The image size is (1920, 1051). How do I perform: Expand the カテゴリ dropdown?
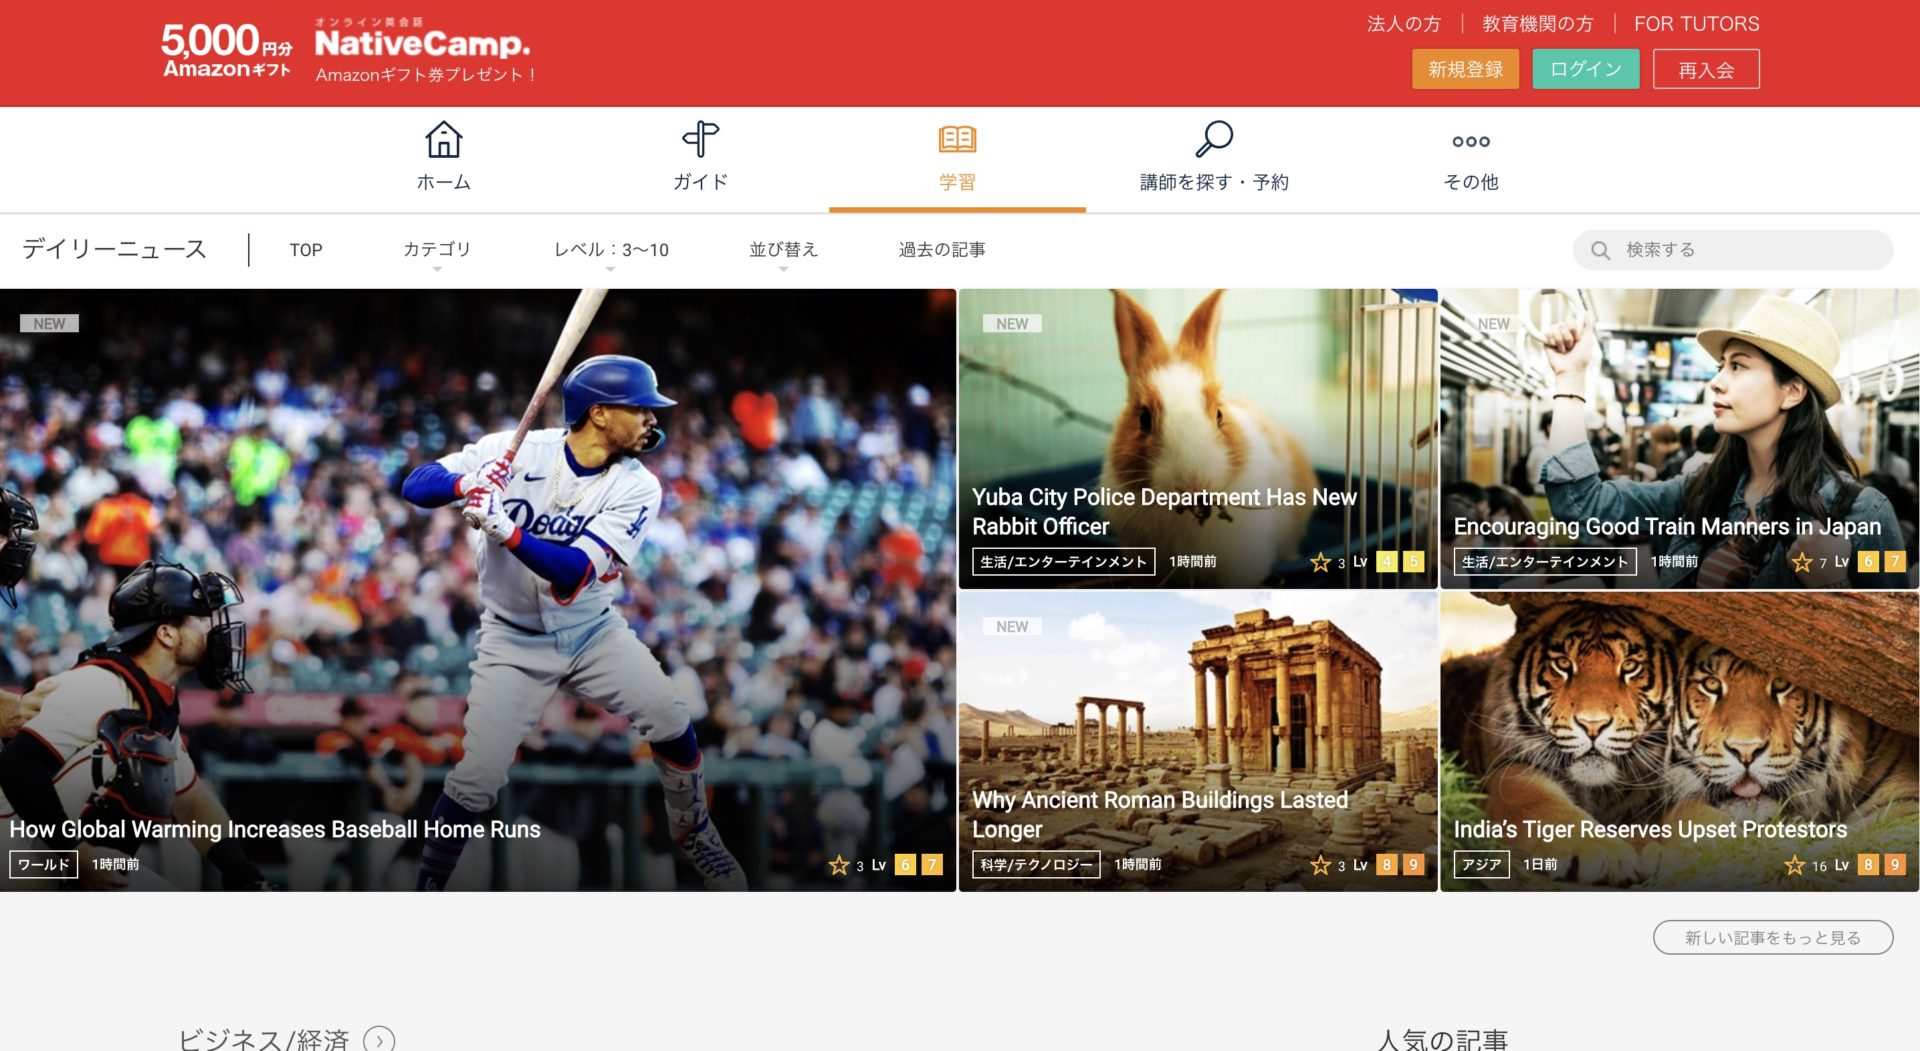[437, 250]
